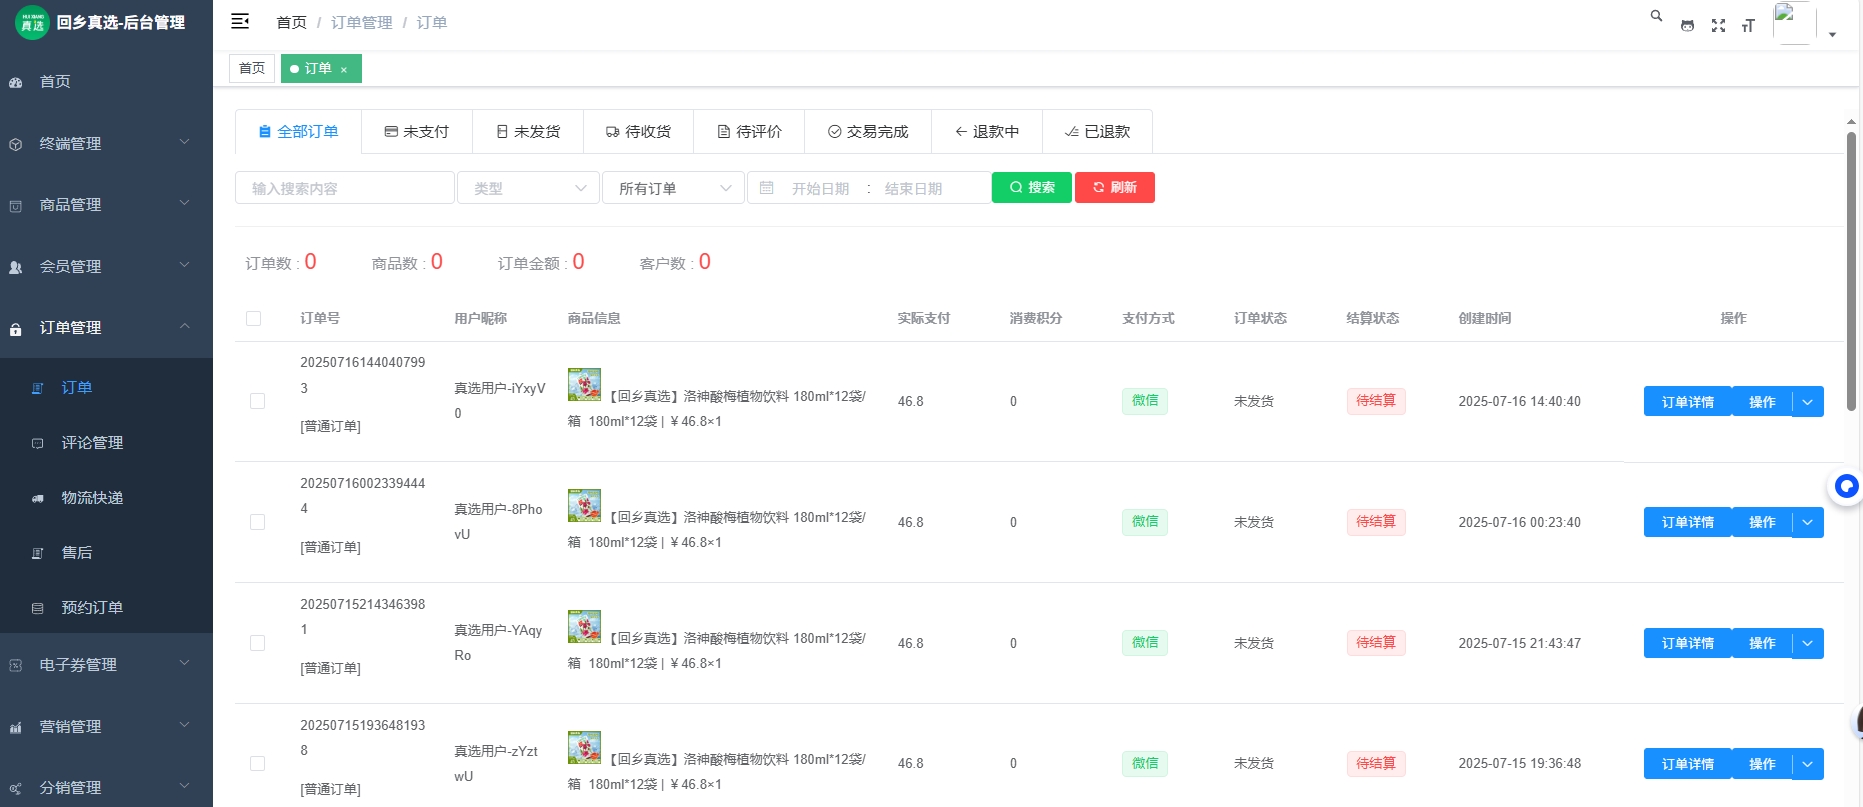Collapse the sidebar with the hamburger icon
Image resolution: width=1863 pixels, height=807 pixels.
click(240, 21)
